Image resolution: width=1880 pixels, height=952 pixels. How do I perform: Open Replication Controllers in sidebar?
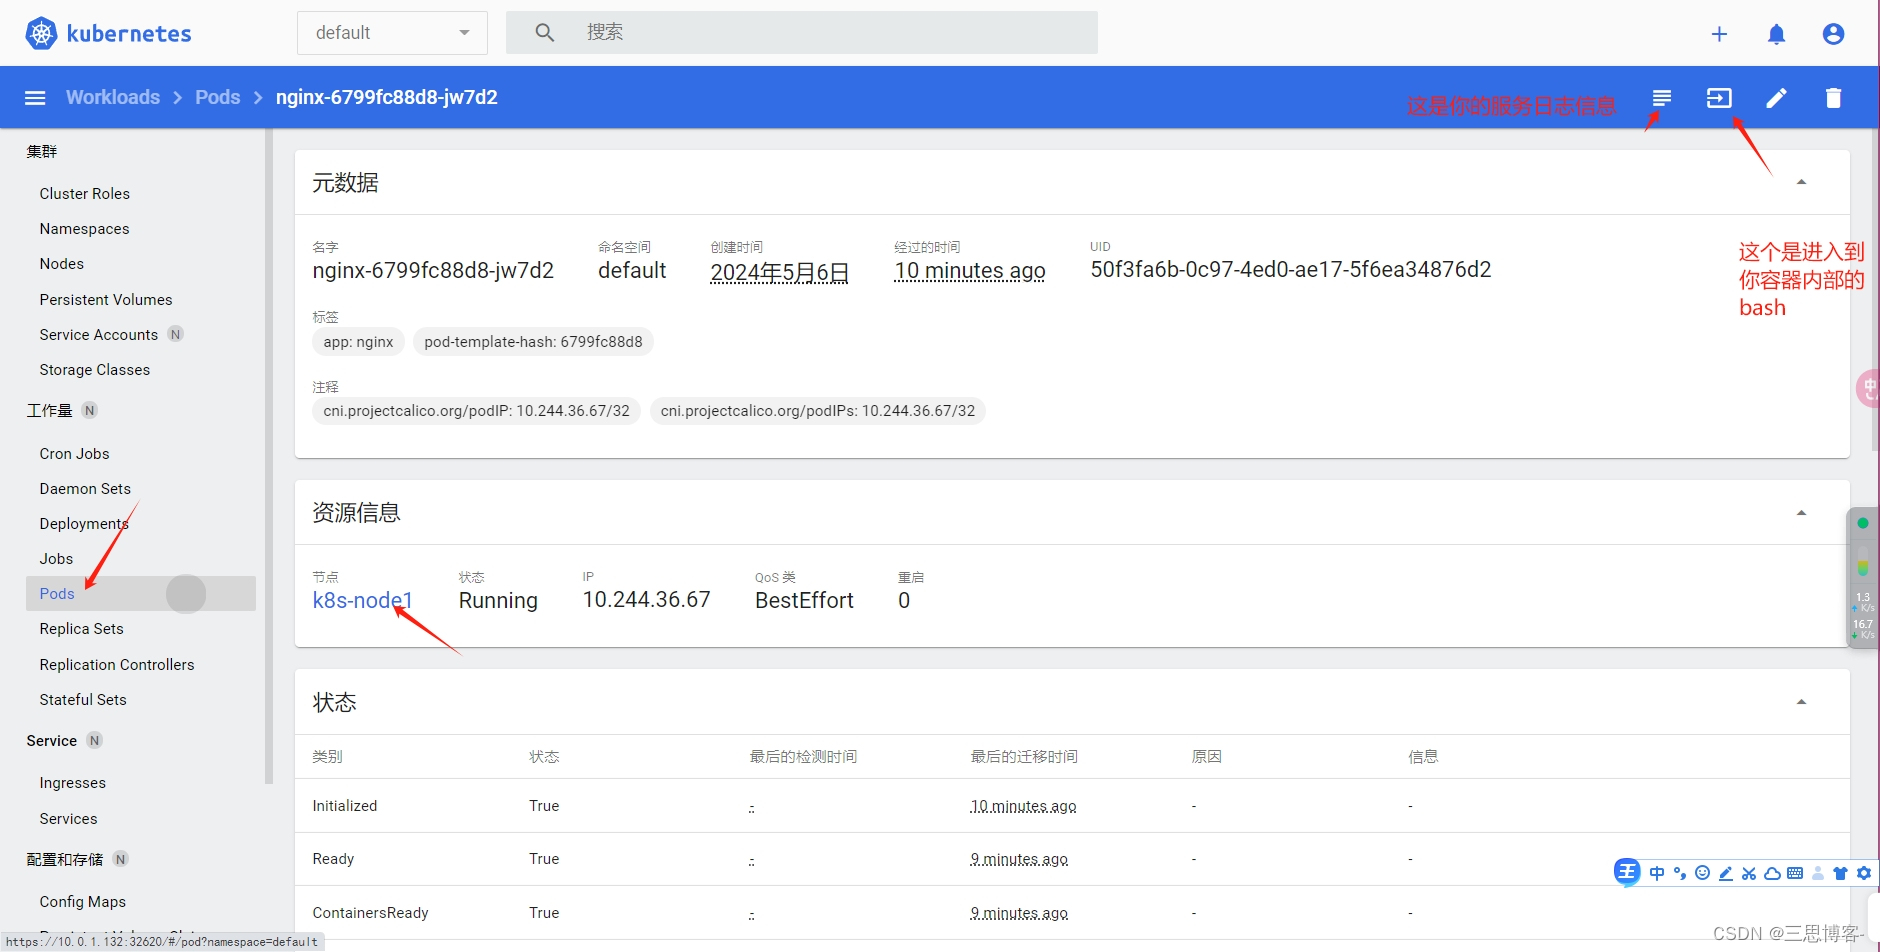[x=117, y=665]
